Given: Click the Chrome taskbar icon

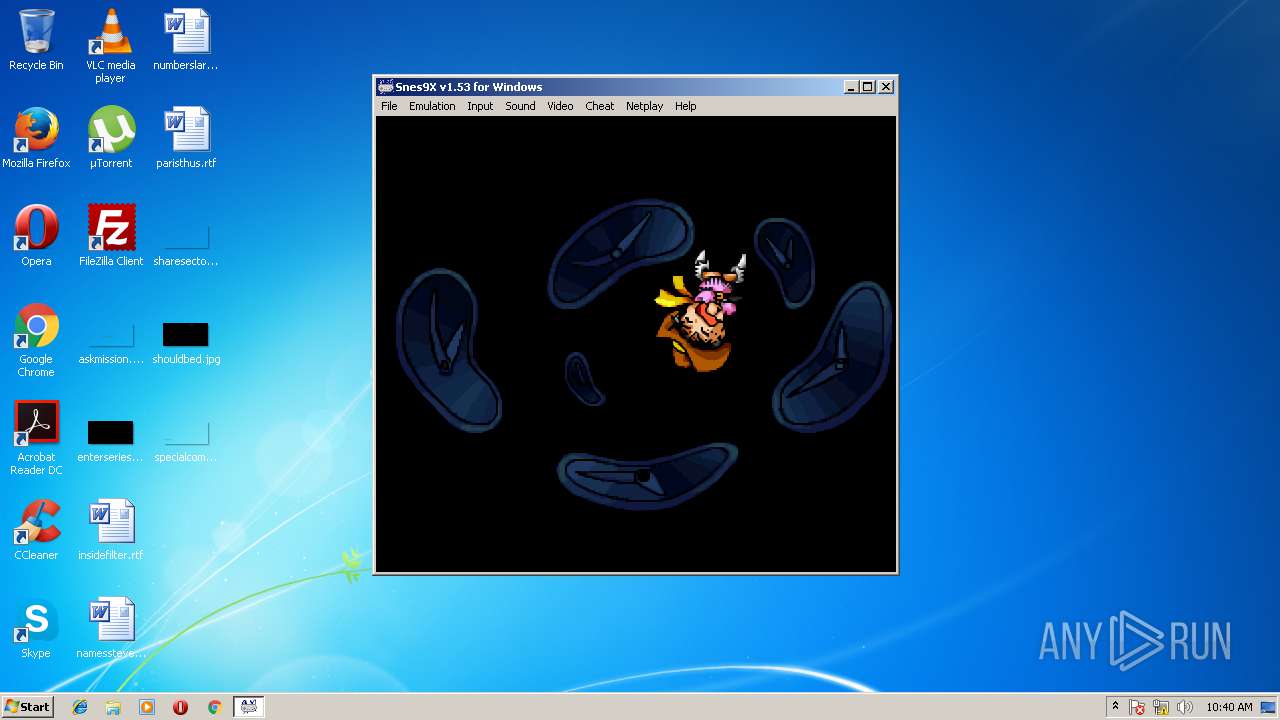Looking at the screenshot, I should (214, 707).
